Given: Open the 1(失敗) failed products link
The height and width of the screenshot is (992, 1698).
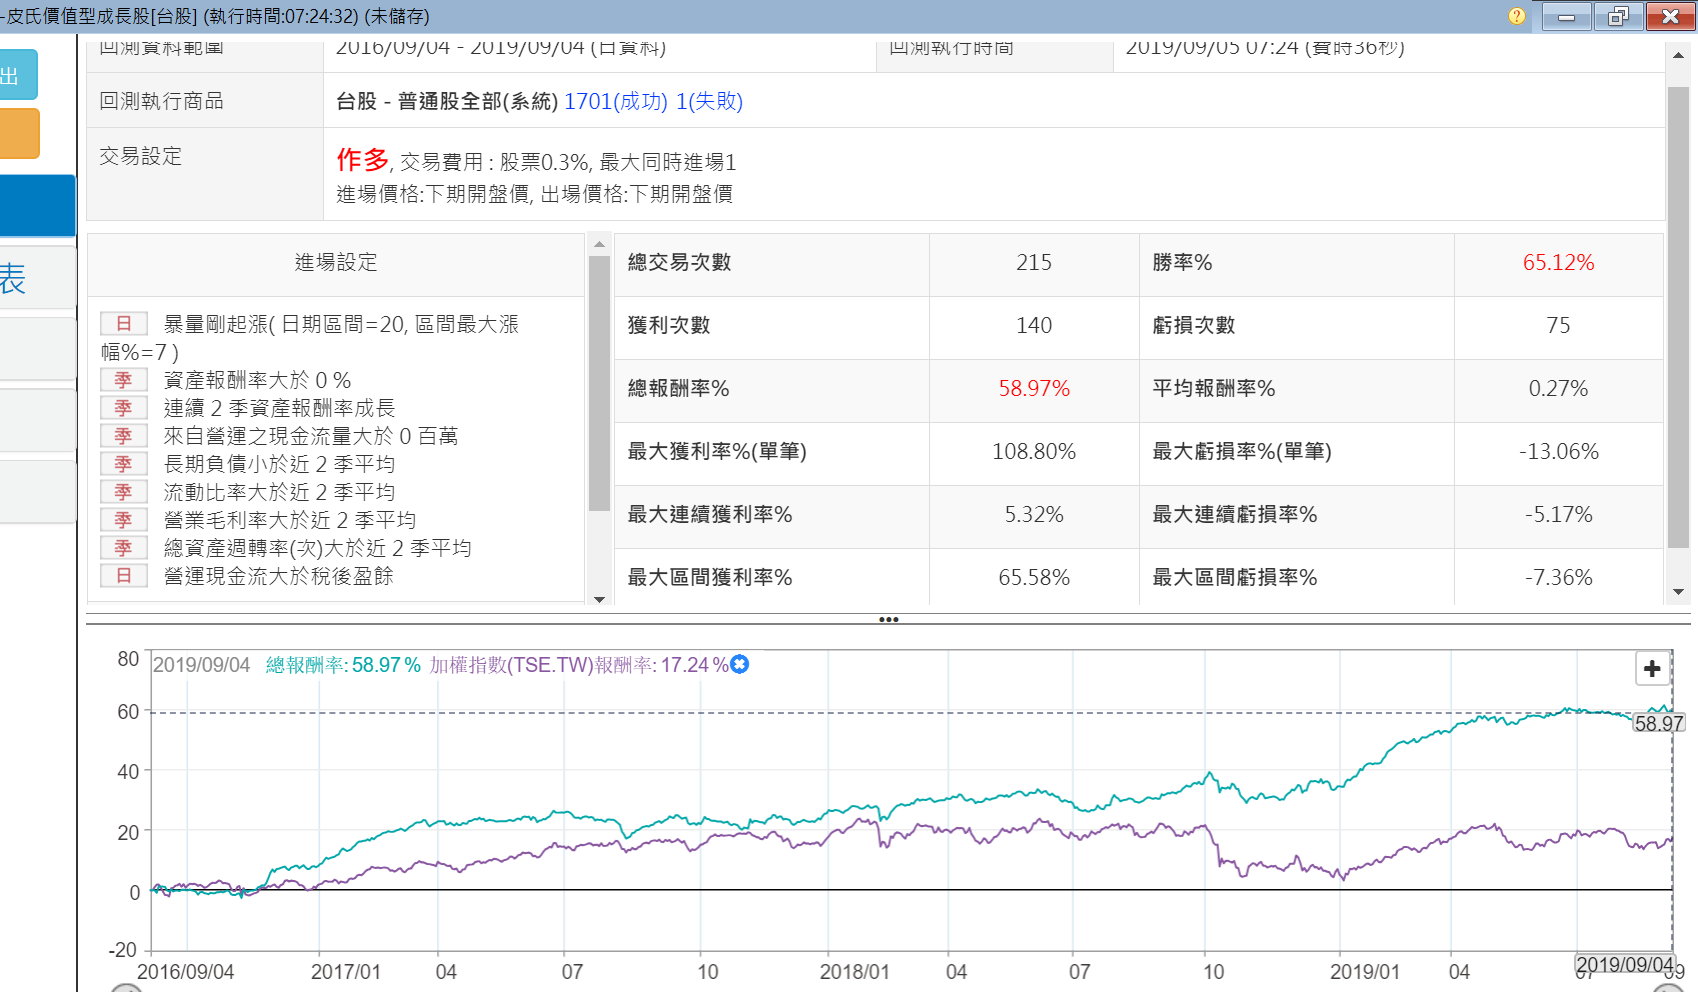Looking at the screenshot, I should (x=709, y=101).
